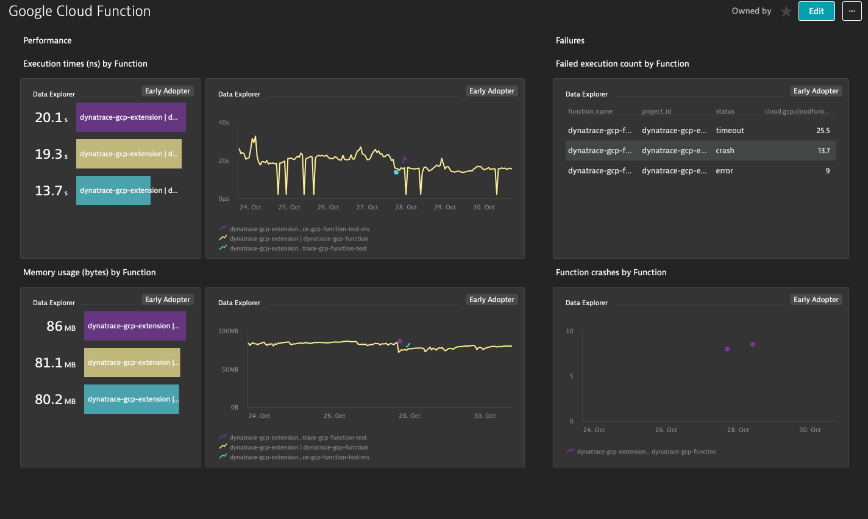868x519 pixels.
Task: Toggle teal function-test-ms legend in memory chart
Action: (294, 457)
